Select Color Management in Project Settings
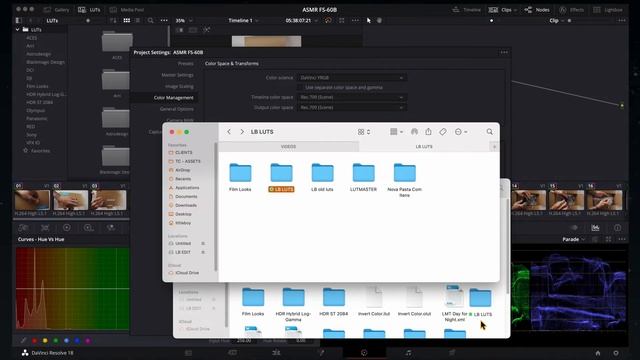Image resolution: width=640 pixels, height=360 pixels. tap(173, 98)
